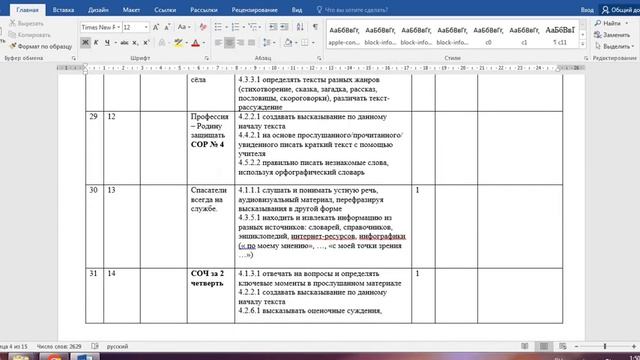Open Заменить replace dialog
640x360 pixels.
coord(612,35)
